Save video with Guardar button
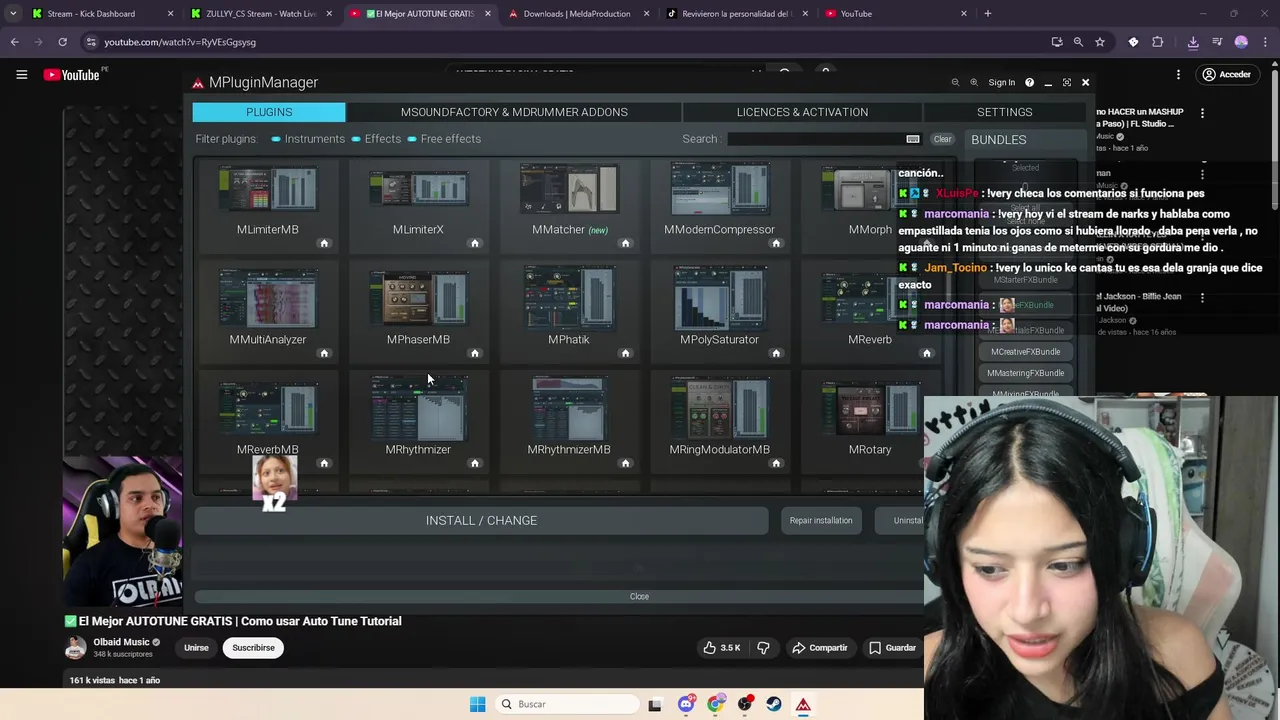This screenshot has width=1280, height=720. coord(892,648)
